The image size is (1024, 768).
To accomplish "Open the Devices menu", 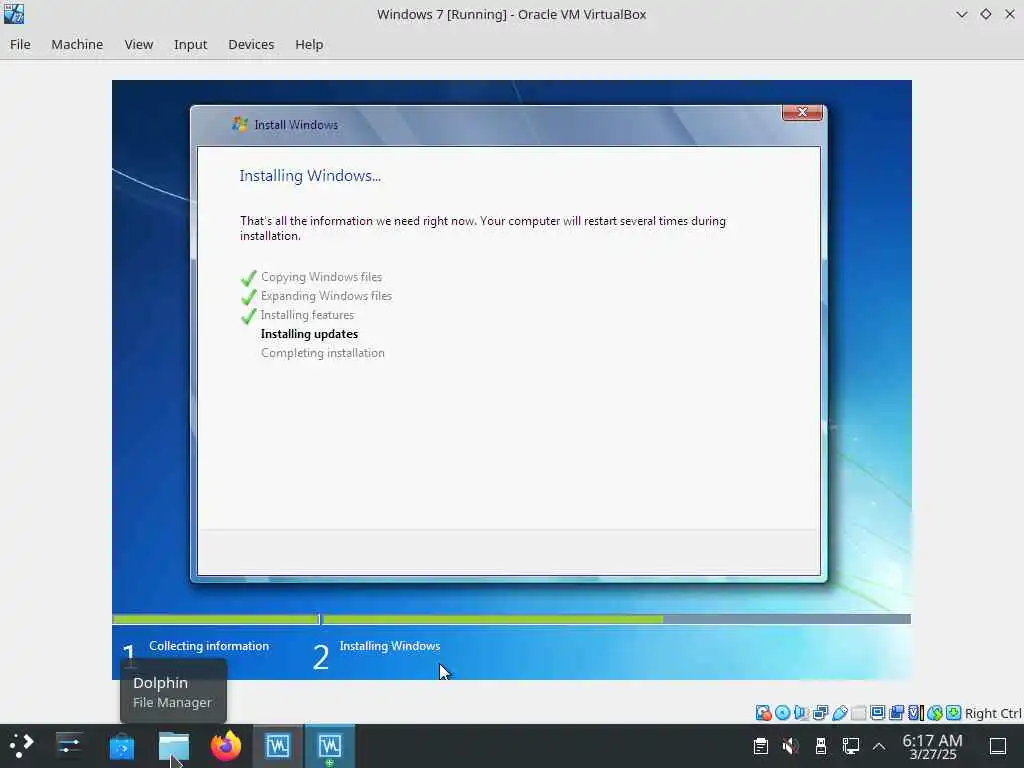I will pyautogui.click(x=251, y=44).
